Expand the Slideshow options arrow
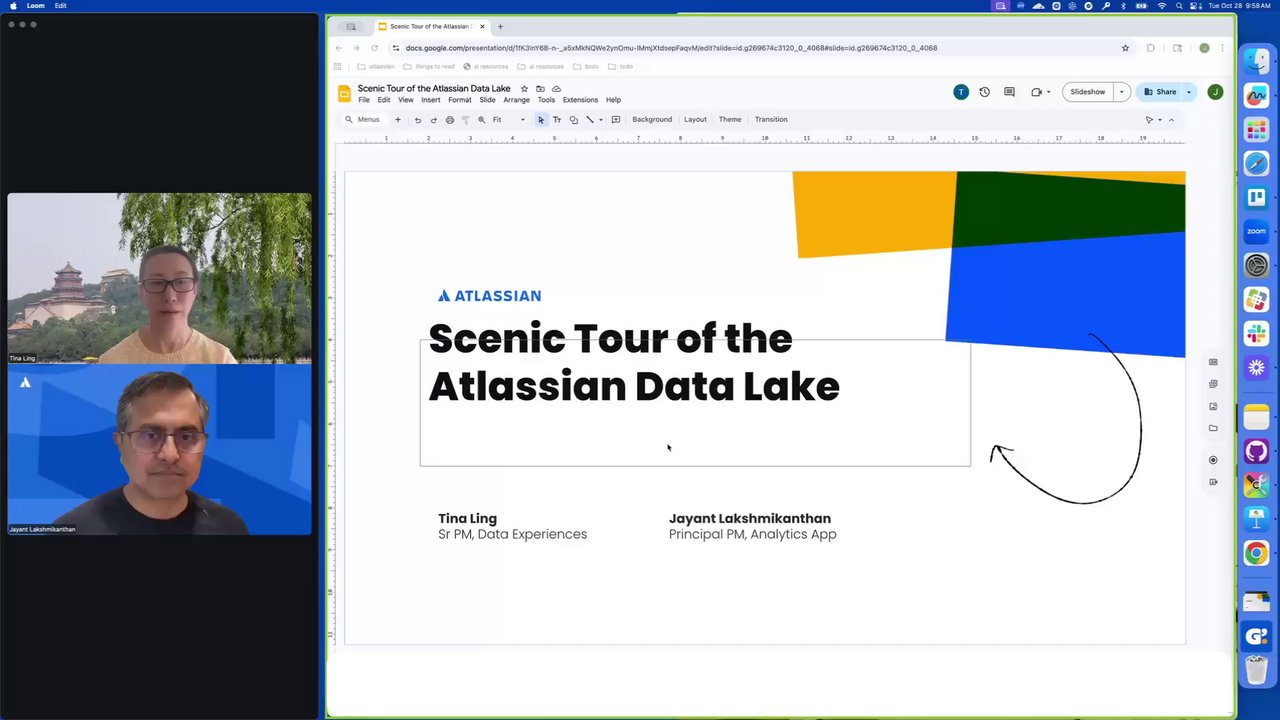 click(1121, 92)
